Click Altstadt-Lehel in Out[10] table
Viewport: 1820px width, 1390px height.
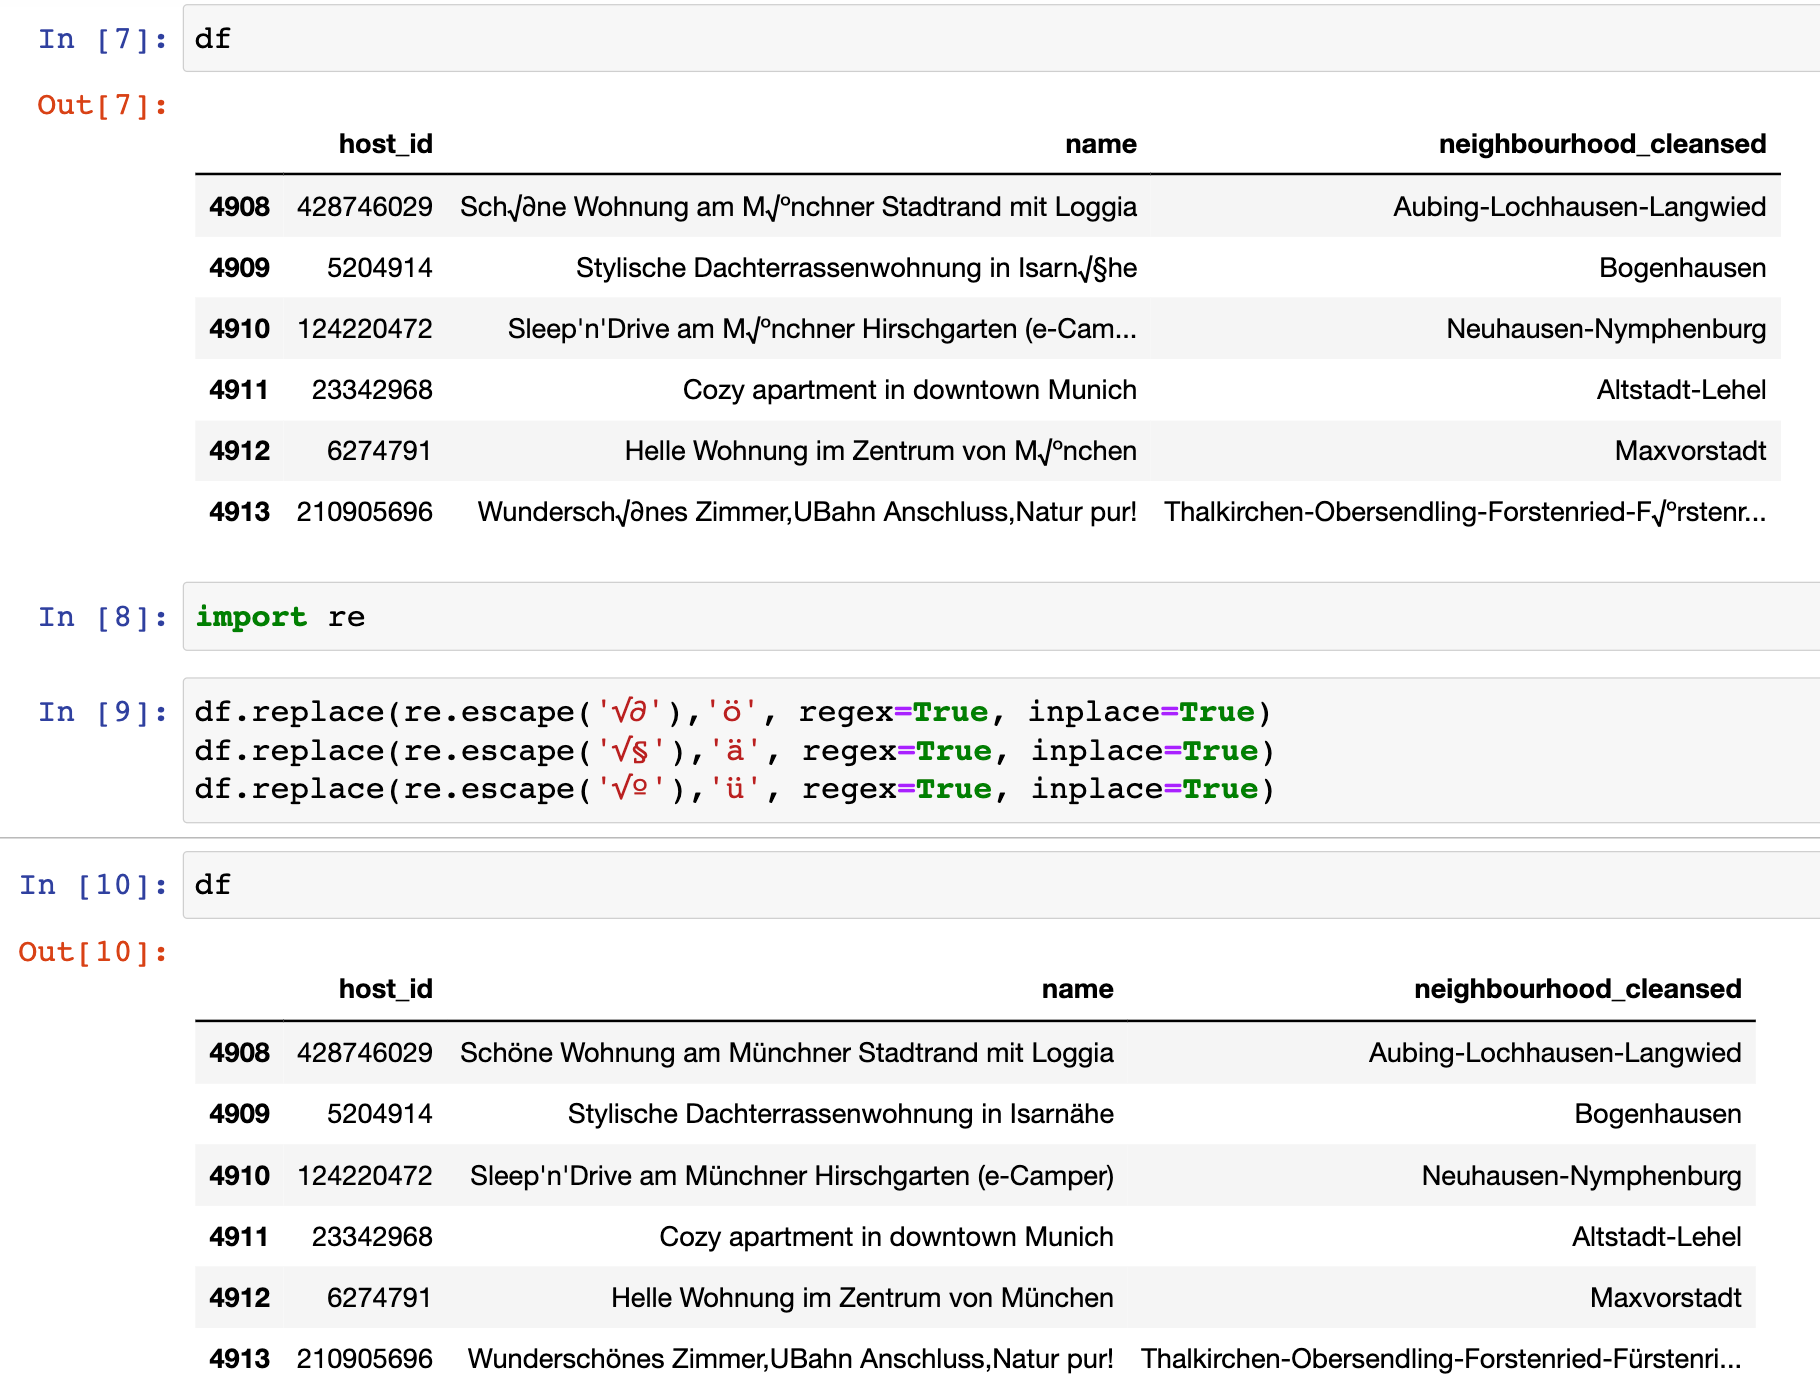pos(1656,1237)
